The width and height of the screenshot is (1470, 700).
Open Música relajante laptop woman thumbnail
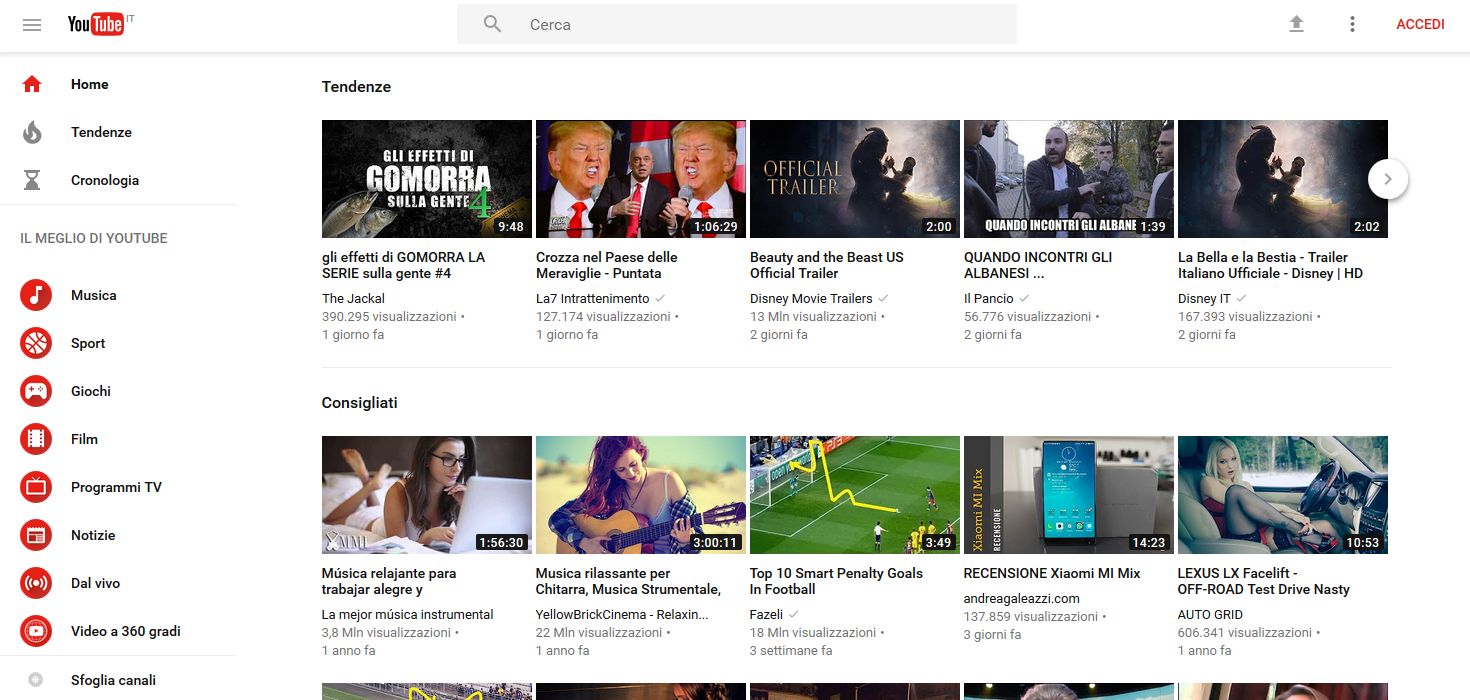coord(427,495)
